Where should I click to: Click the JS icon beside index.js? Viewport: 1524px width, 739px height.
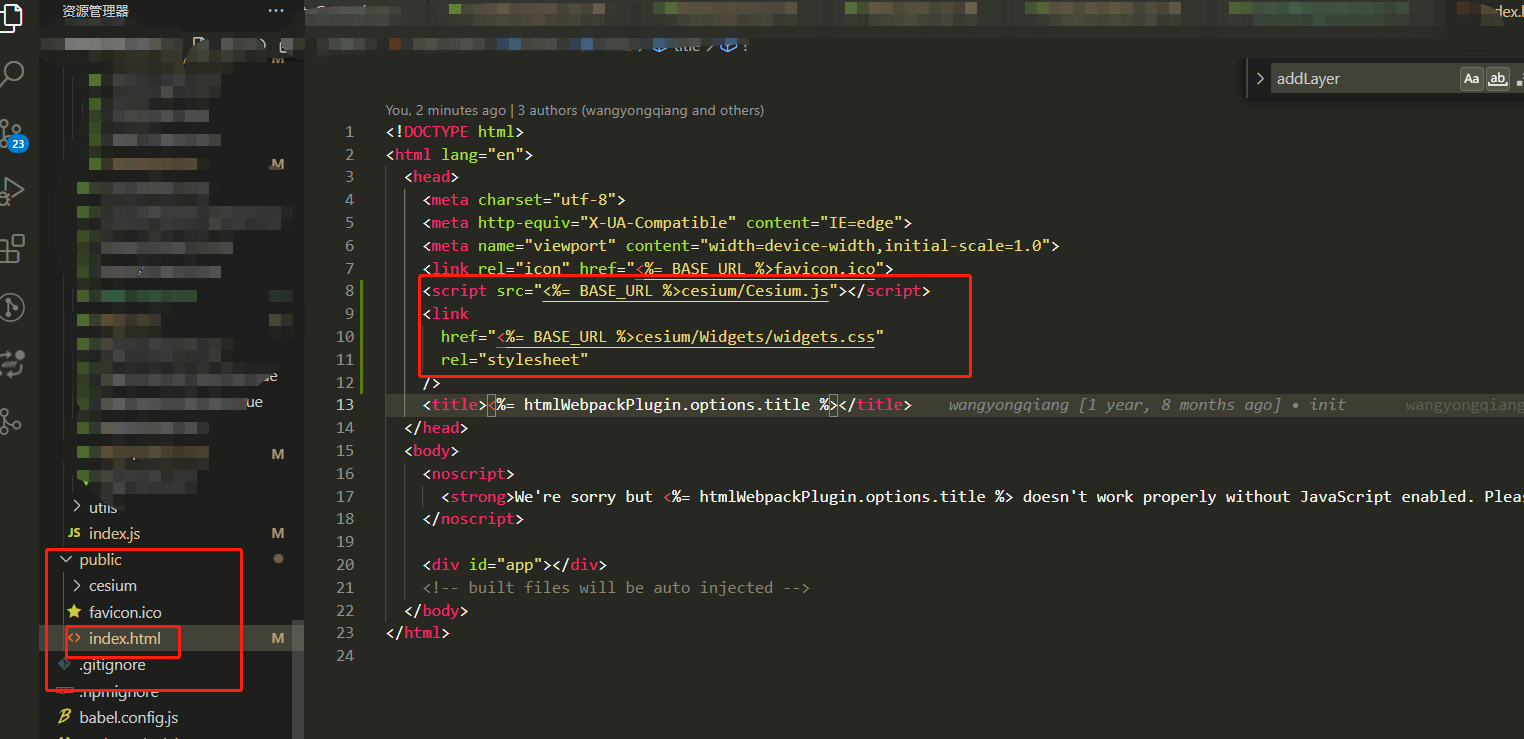73,534
